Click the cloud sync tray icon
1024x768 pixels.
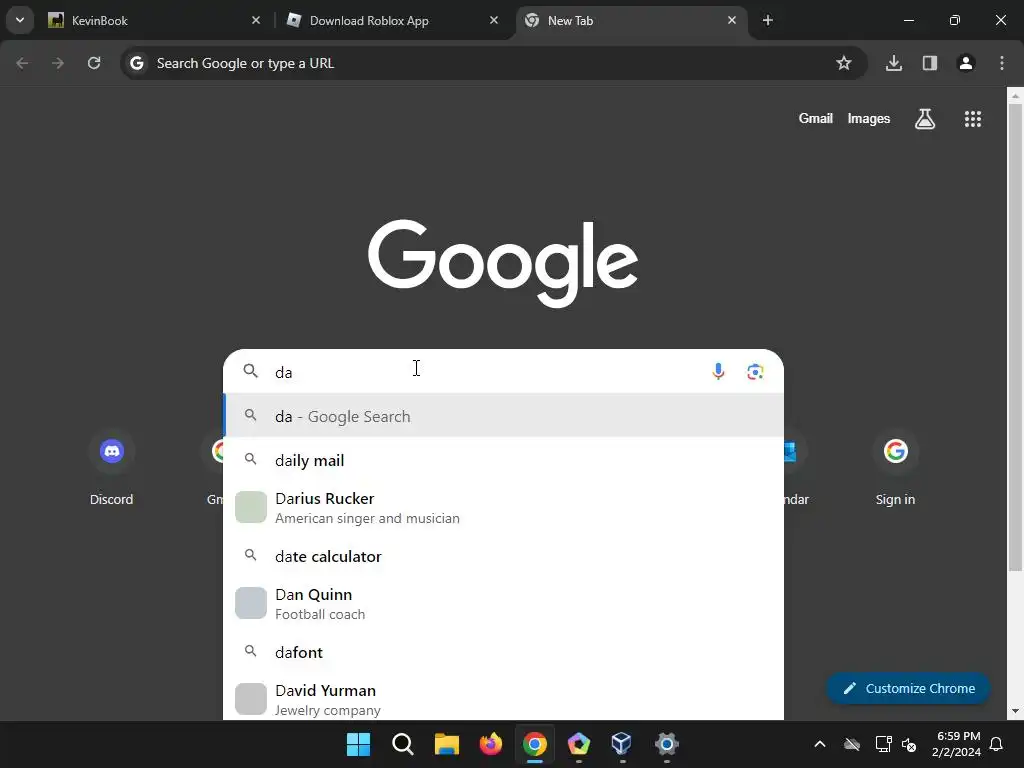pyautogui.click(x=852, y=744)
